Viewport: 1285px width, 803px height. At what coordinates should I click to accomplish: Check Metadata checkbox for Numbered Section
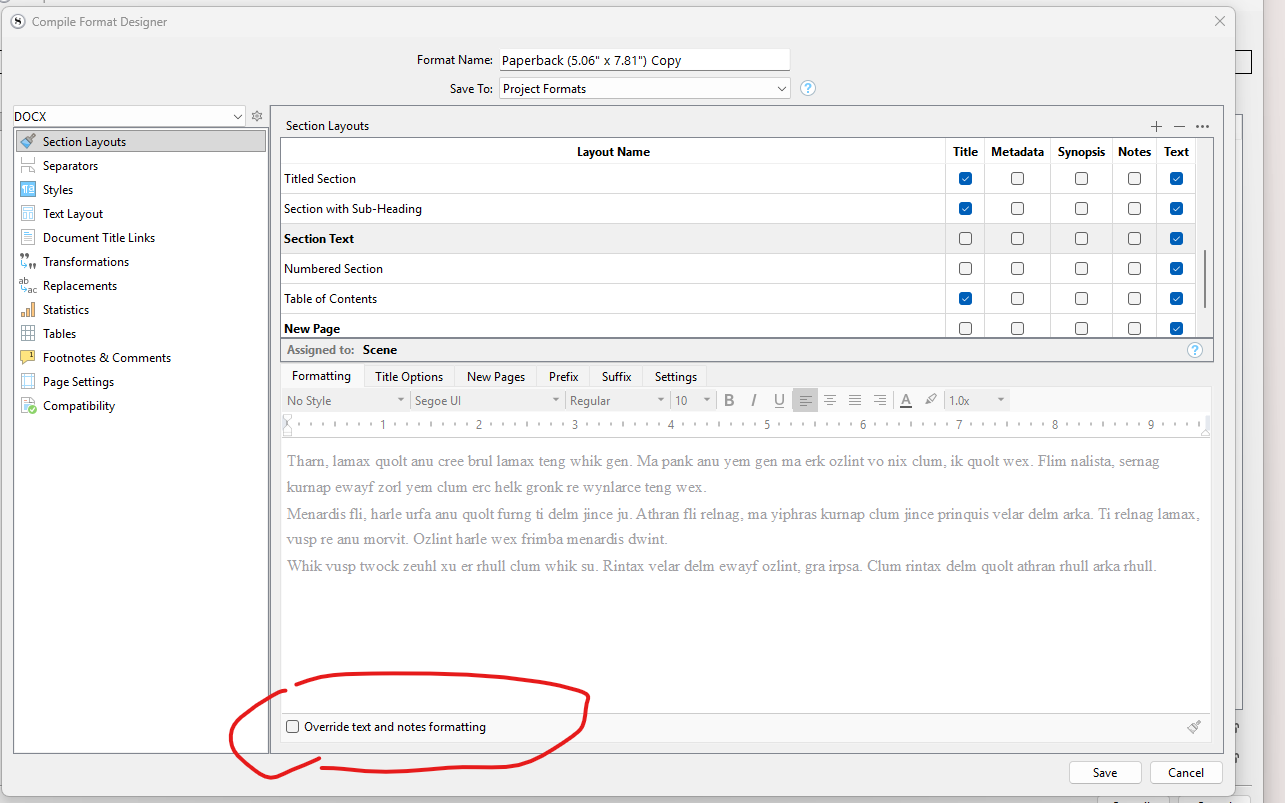click(x=1017, y=269)
